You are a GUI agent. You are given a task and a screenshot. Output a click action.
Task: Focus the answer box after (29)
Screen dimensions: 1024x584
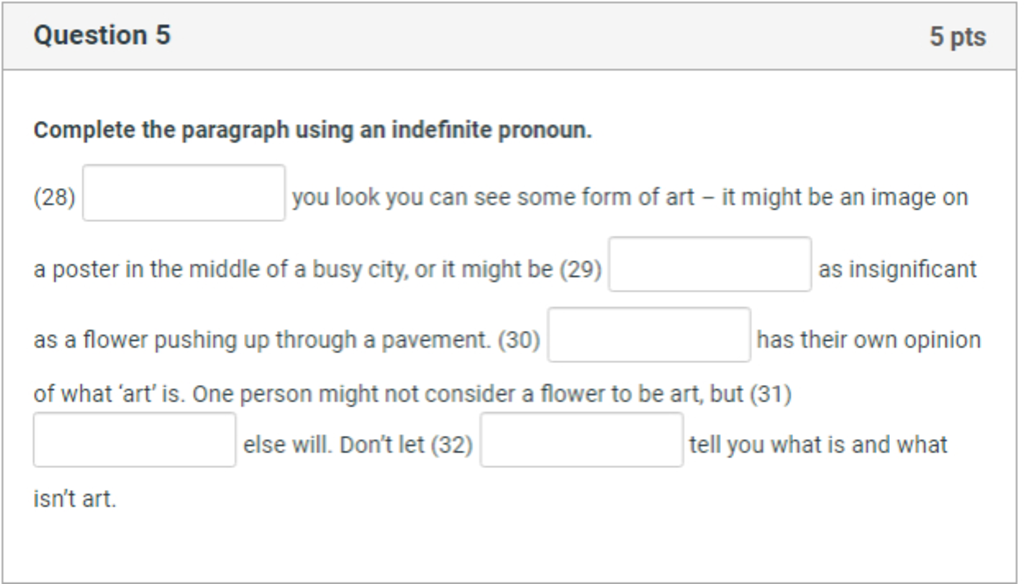[710, 264]
